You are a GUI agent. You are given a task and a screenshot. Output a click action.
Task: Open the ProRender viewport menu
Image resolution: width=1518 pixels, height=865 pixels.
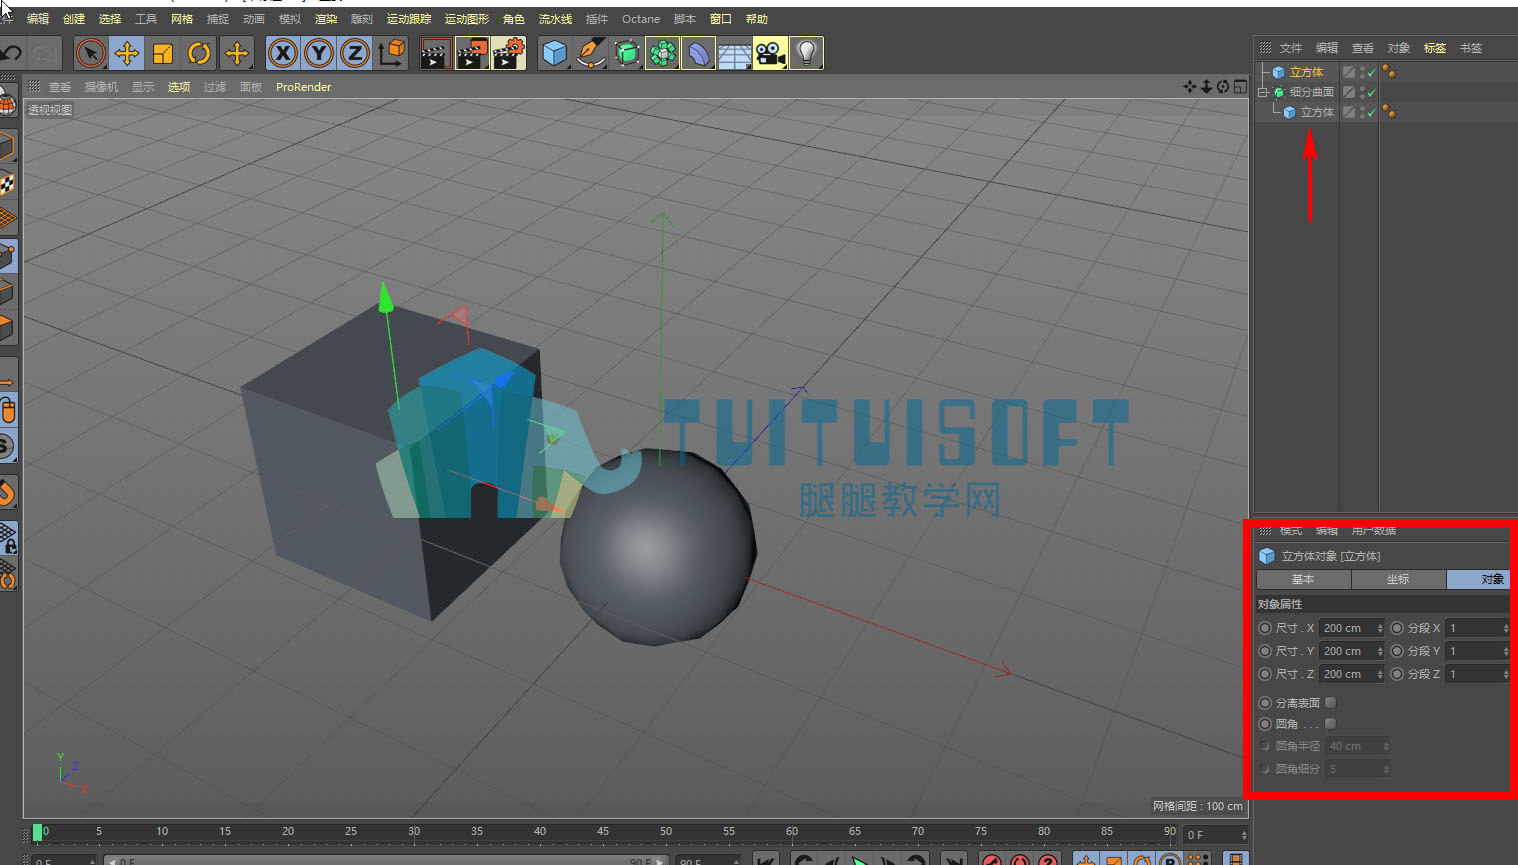tap(303, 87)
